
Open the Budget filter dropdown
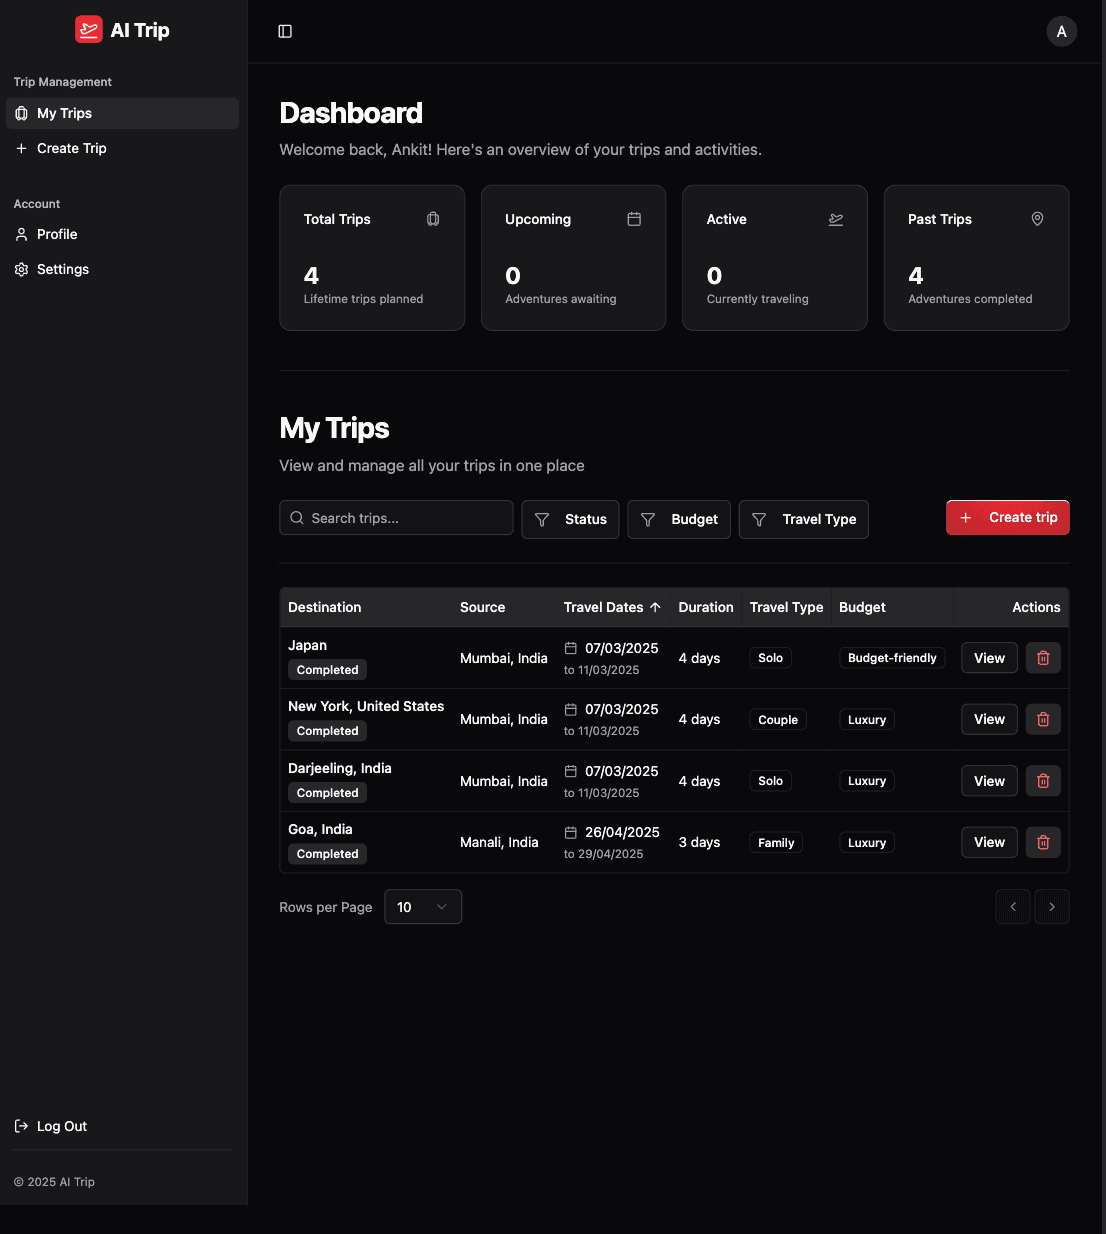tap(679, 519)
